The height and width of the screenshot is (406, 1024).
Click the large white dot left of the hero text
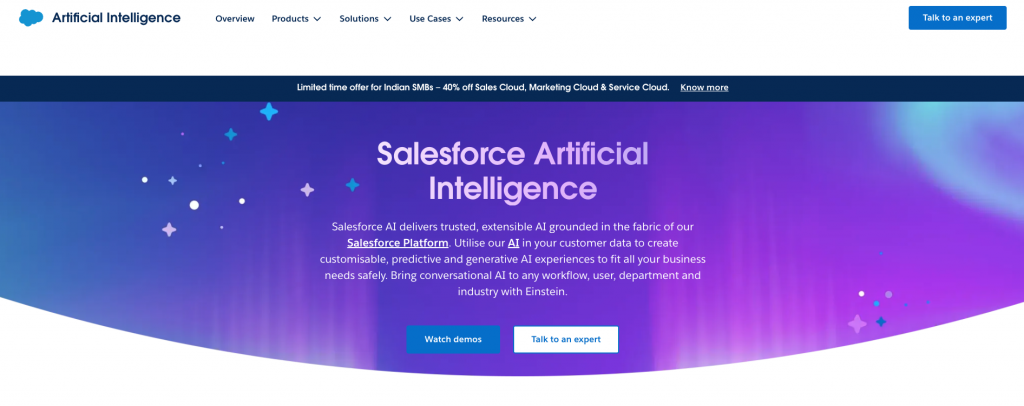coord(194,205)
